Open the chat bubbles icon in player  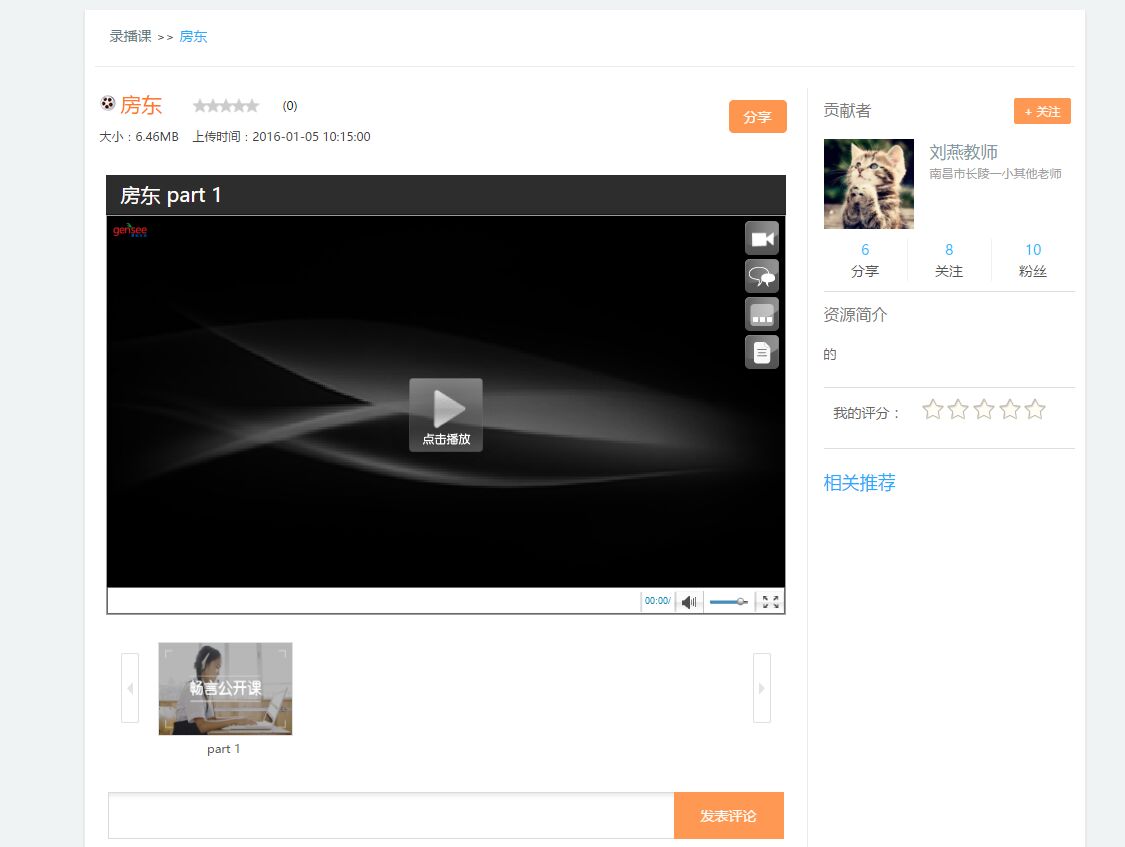(x=762, y=277)
